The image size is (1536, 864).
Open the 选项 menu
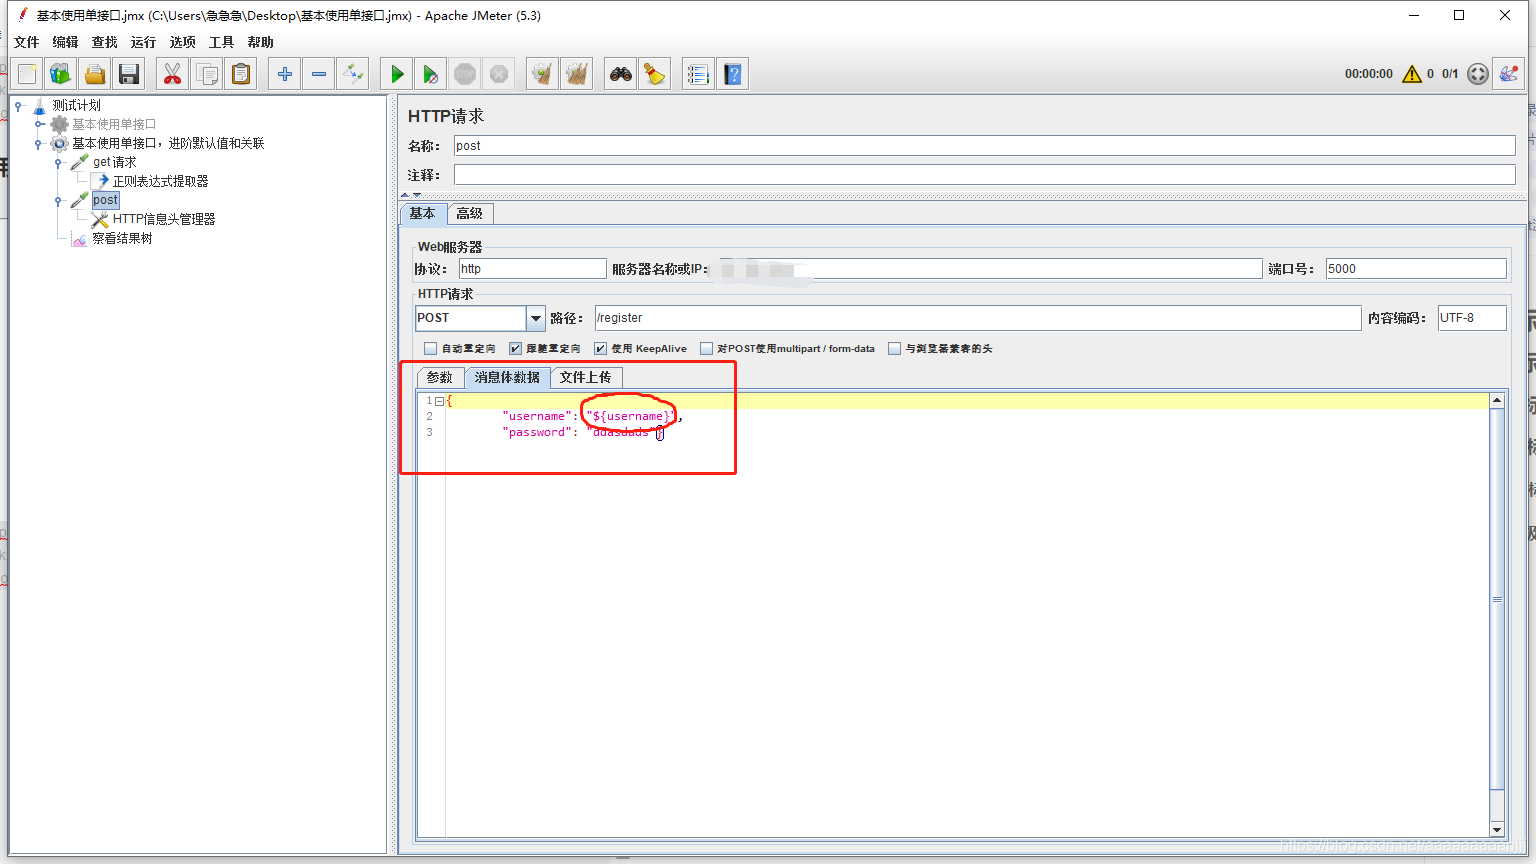click(183, 42)
